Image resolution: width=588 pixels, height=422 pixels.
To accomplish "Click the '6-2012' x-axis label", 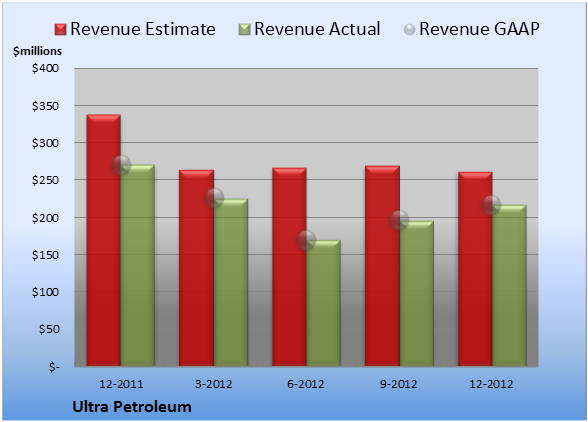I will click(x=306, y=384).
